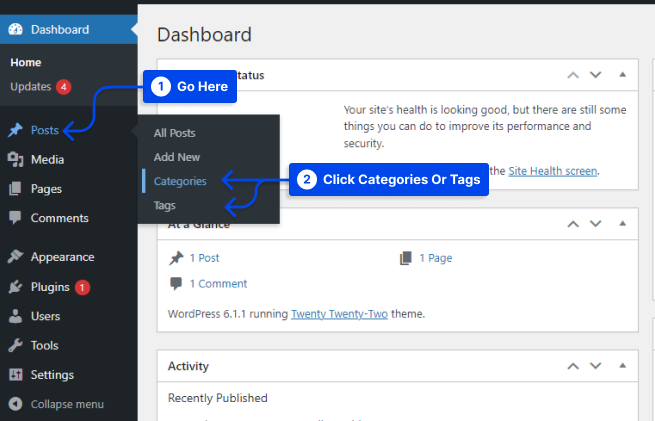Click the Pages icon in sidebar
Viewport: 655px width, 421px height.
(x=15, y=189)
